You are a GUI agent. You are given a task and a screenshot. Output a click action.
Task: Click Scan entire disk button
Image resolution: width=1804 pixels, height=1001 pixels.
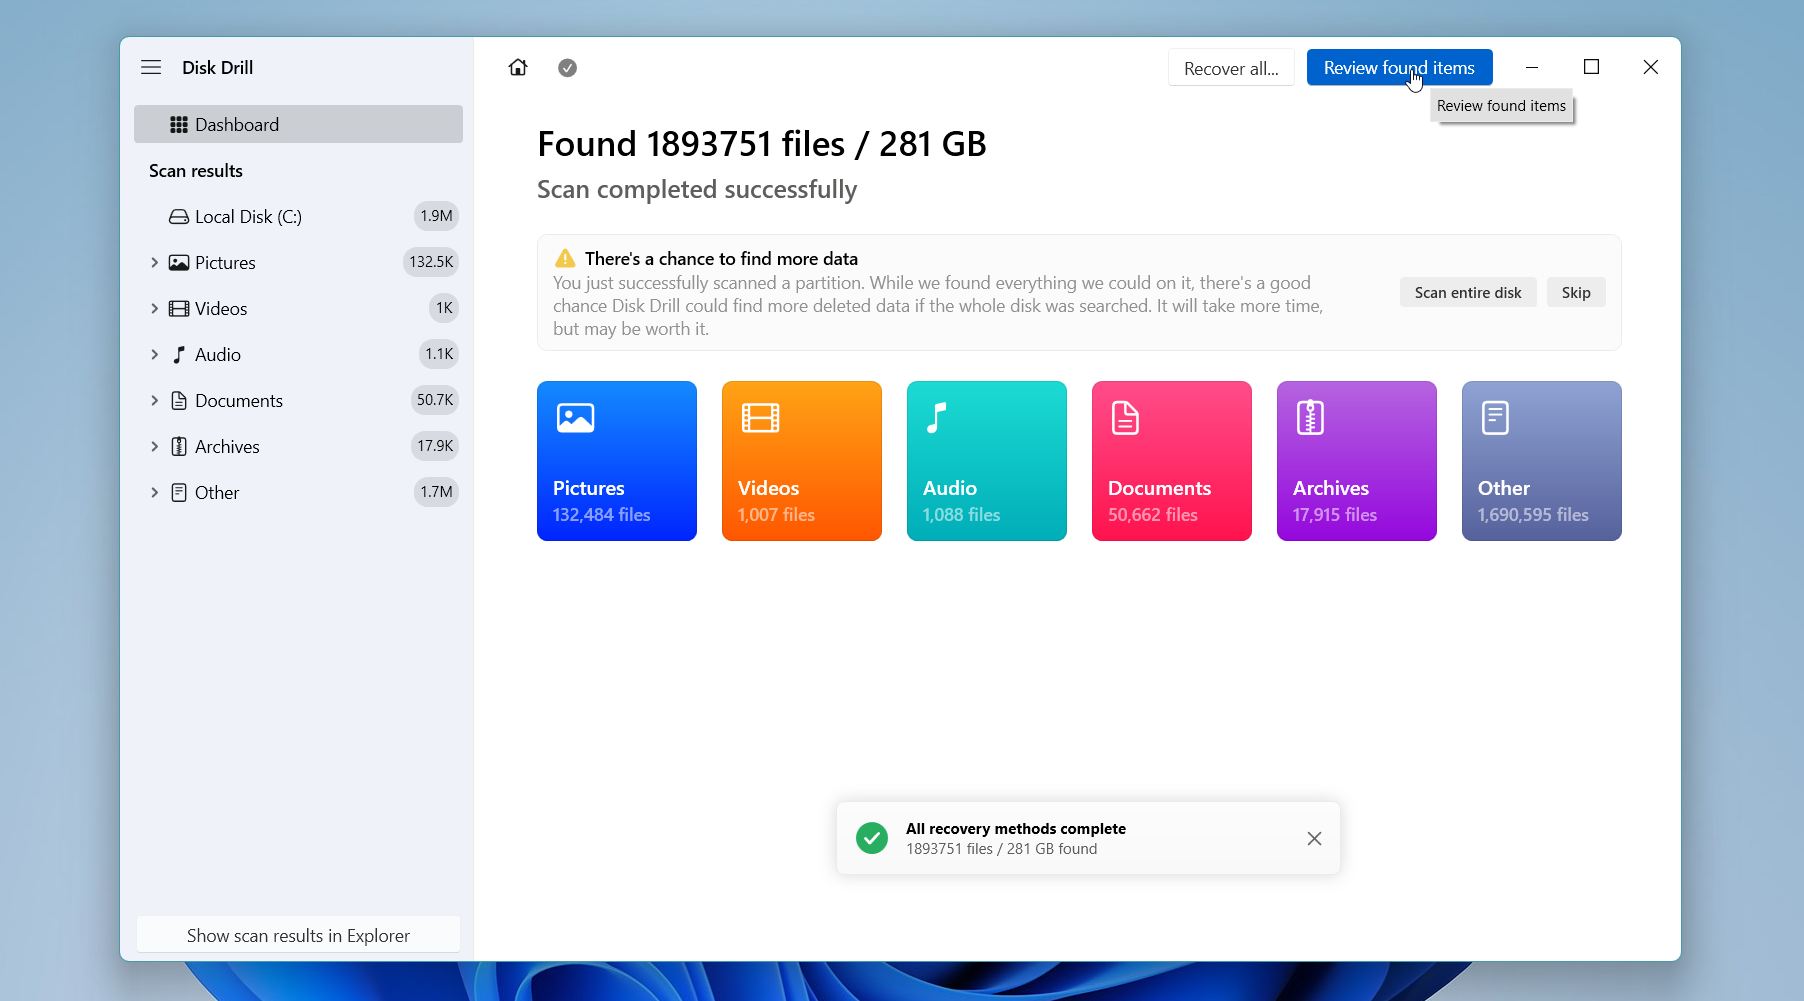(x=1468, y=293)
